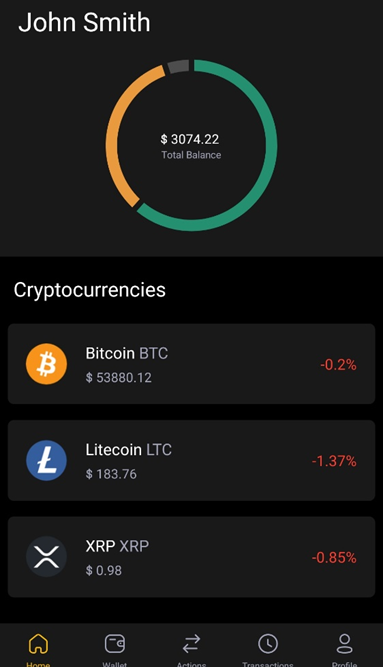Tap the Home icon in bottom navigation
This screenshot has height=667, width=383.
click(38, 644)
